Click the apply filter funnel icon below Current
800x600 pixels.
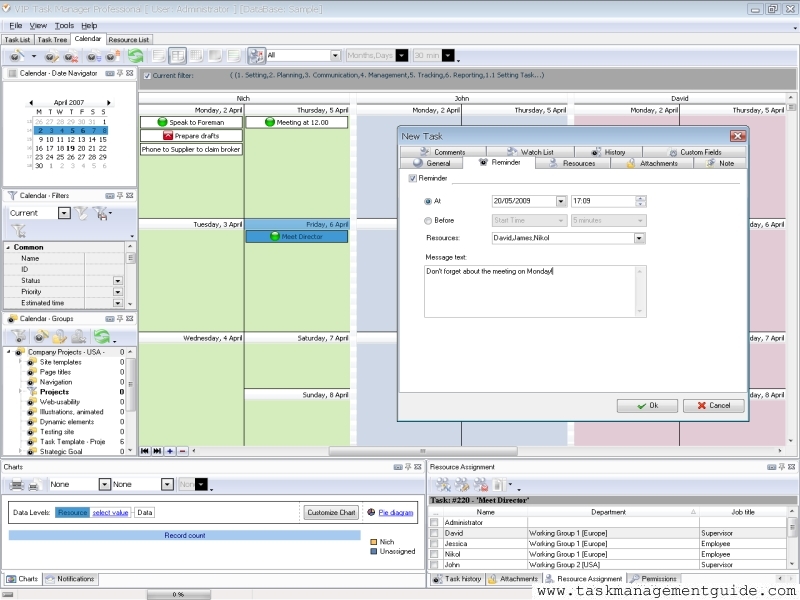(x=18, y=231)
